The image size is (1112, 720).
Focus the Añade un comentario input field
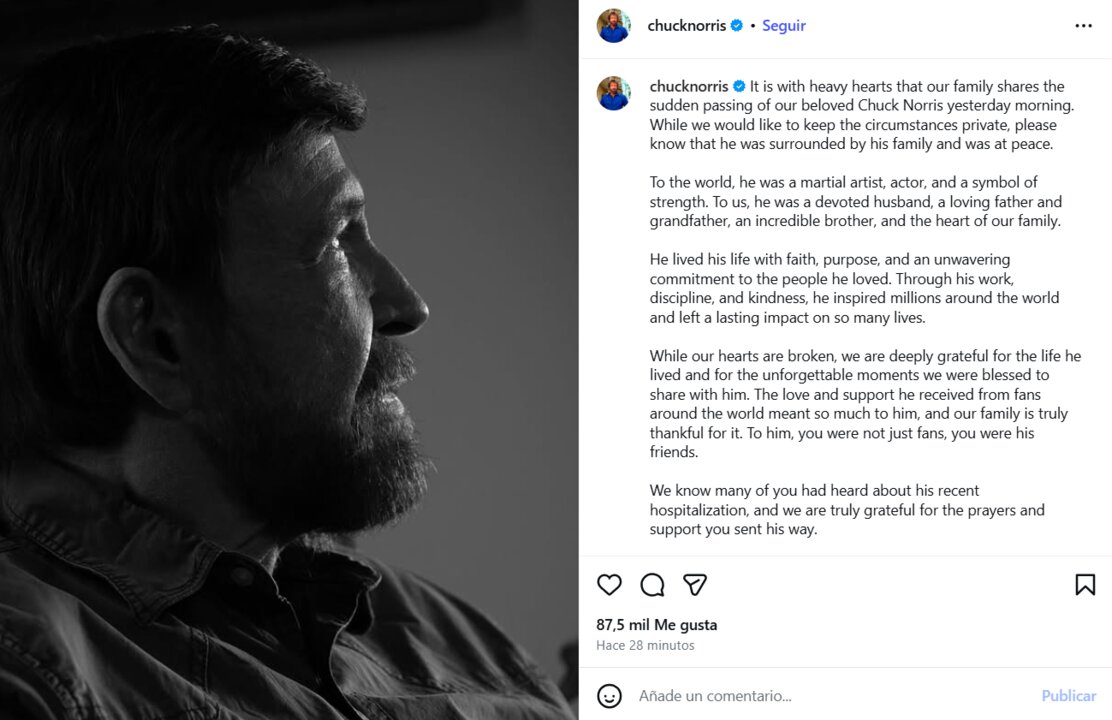[800, 696]
